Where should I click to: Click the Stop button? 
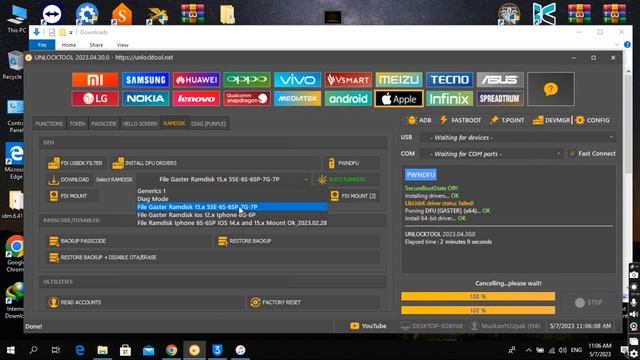(x=588, y=302)
